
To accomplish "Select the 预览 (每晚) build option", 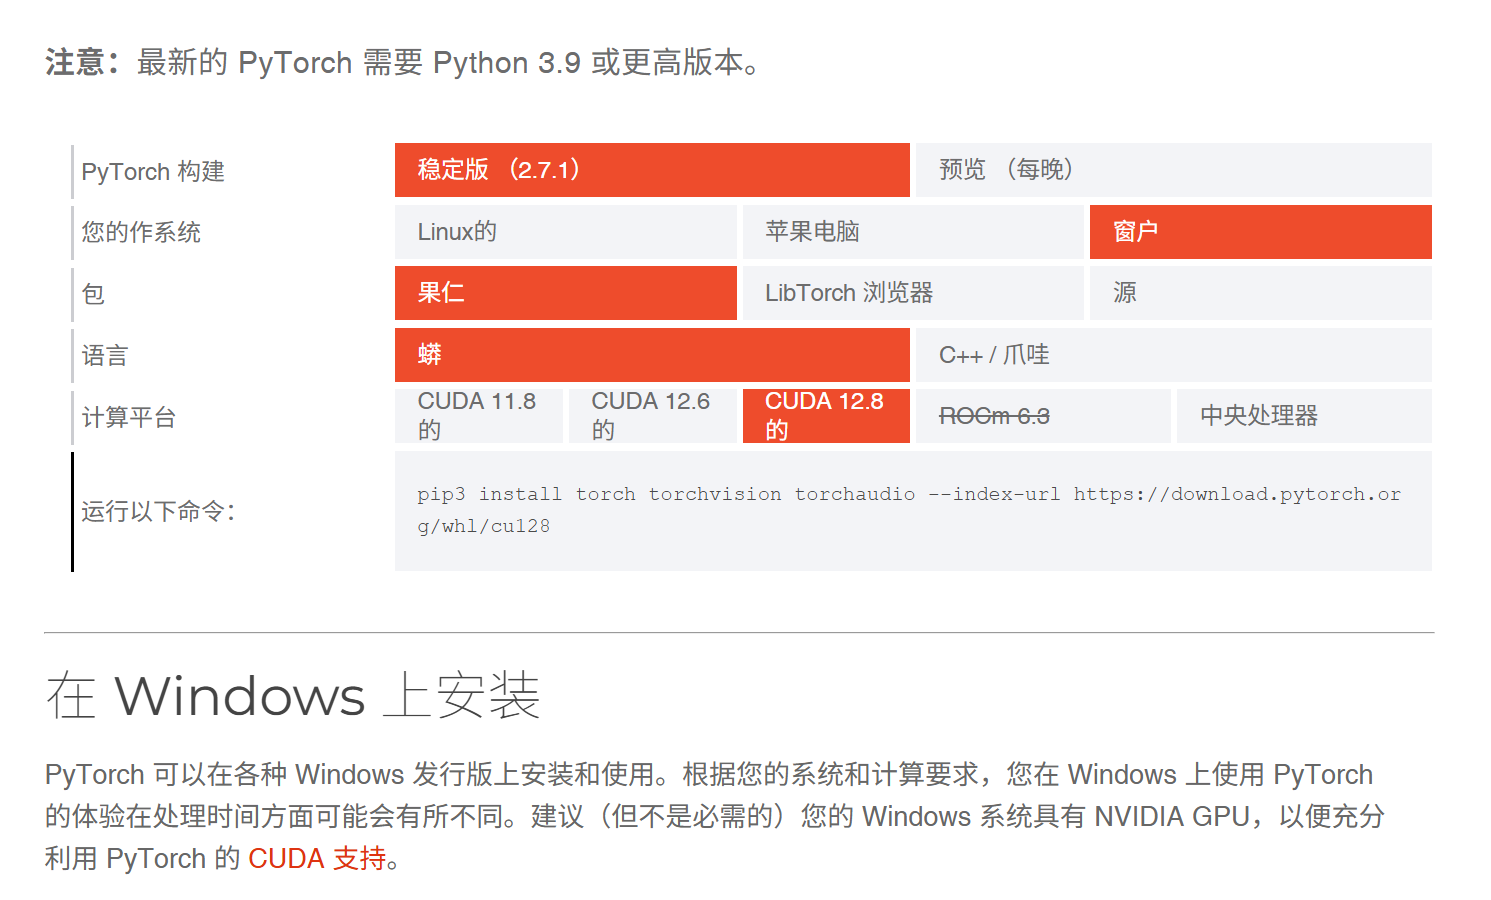I will pos(1174,170).
